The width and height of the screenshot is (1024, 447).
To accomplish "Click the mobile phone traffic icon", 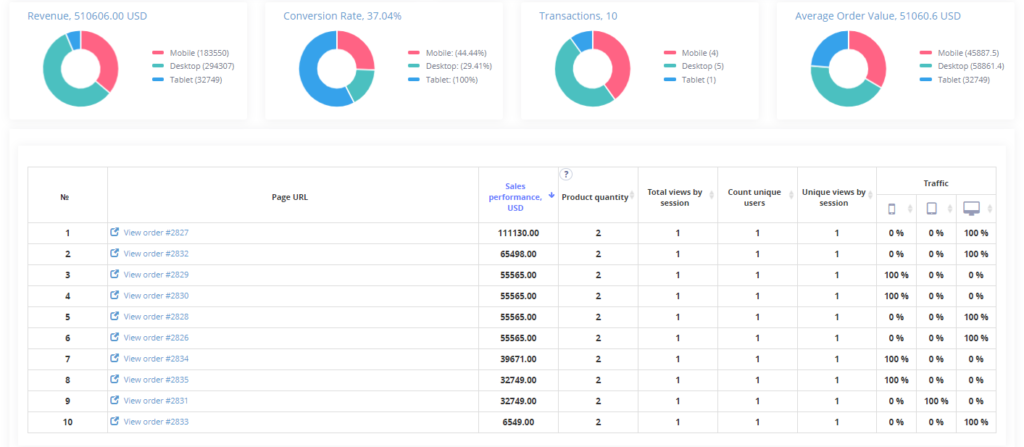I will [891, 208].
